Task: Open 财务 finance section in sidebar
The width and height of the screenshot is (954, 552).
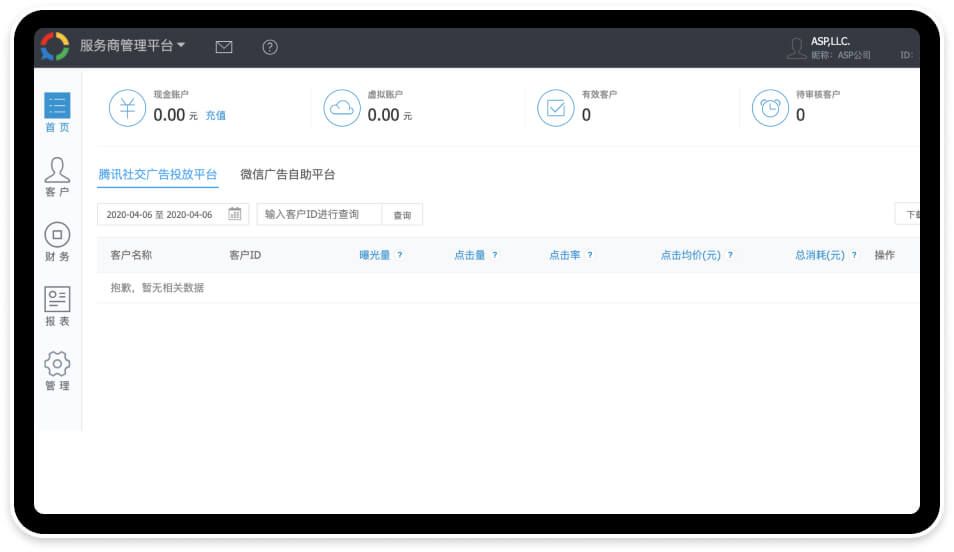Action: click(x=57, y=242)
